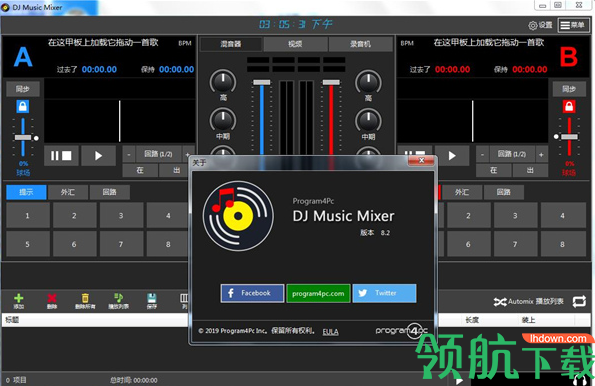Image resolution: width=595 pixels, height=386 pixels.
Task: Open the hamburger menu button
Action: coord(573,25)
